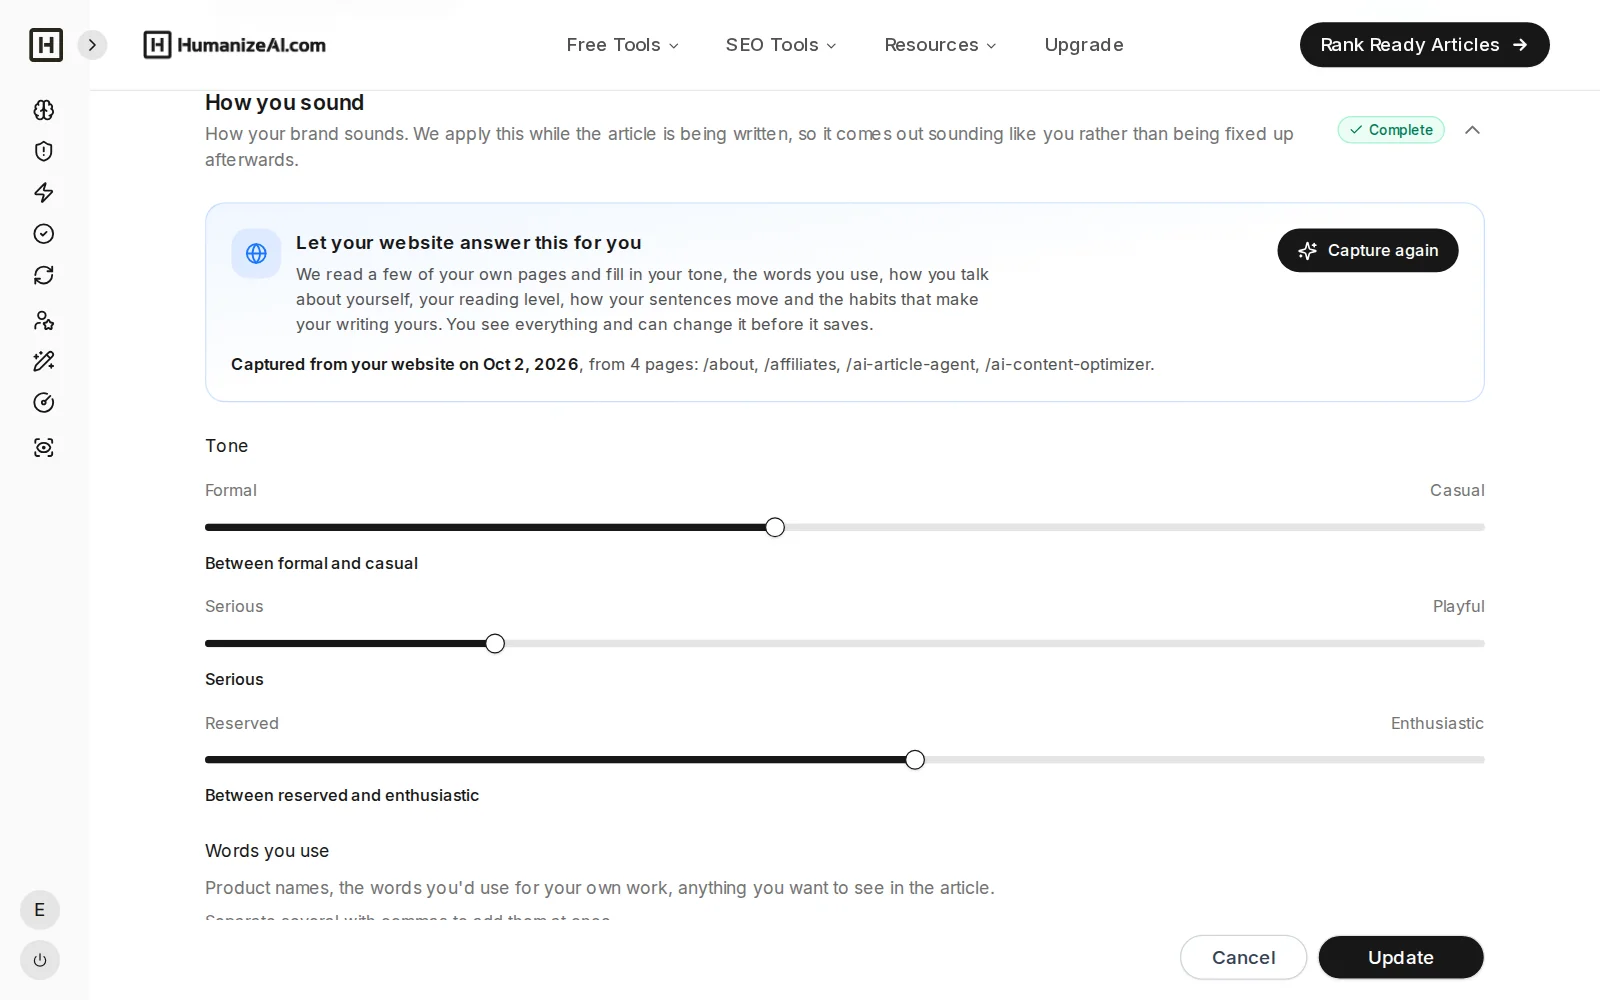Click the 'How you sound' section heading
This screenshot has width=1600, height=1000.
click(284, 102)
